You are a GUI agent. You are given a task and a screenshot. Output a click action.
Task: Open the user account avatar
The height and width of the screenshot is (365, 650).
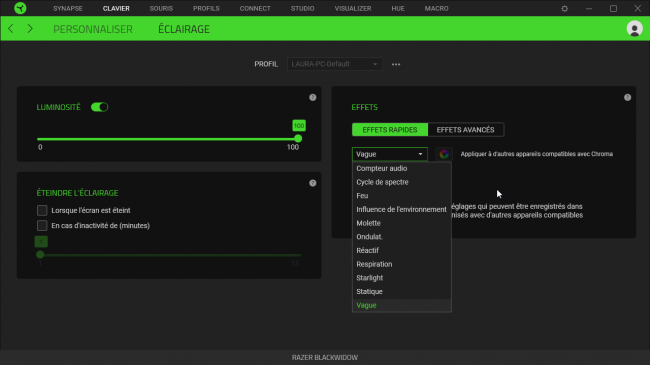[x=634, y=29]
